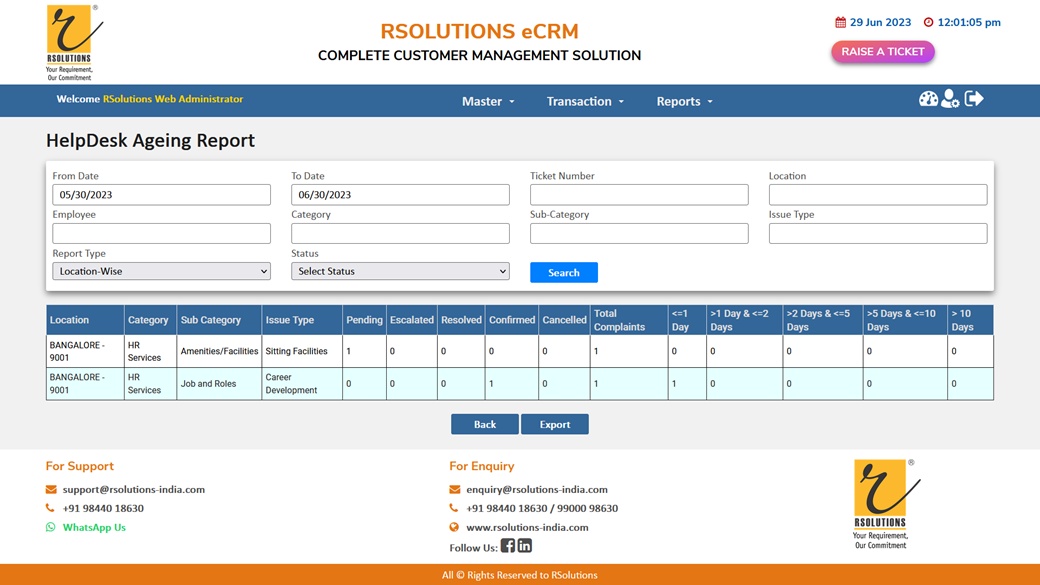Expand the Report Type dropdown
Screen dimensions: 1040x585
tap(161, 271)
